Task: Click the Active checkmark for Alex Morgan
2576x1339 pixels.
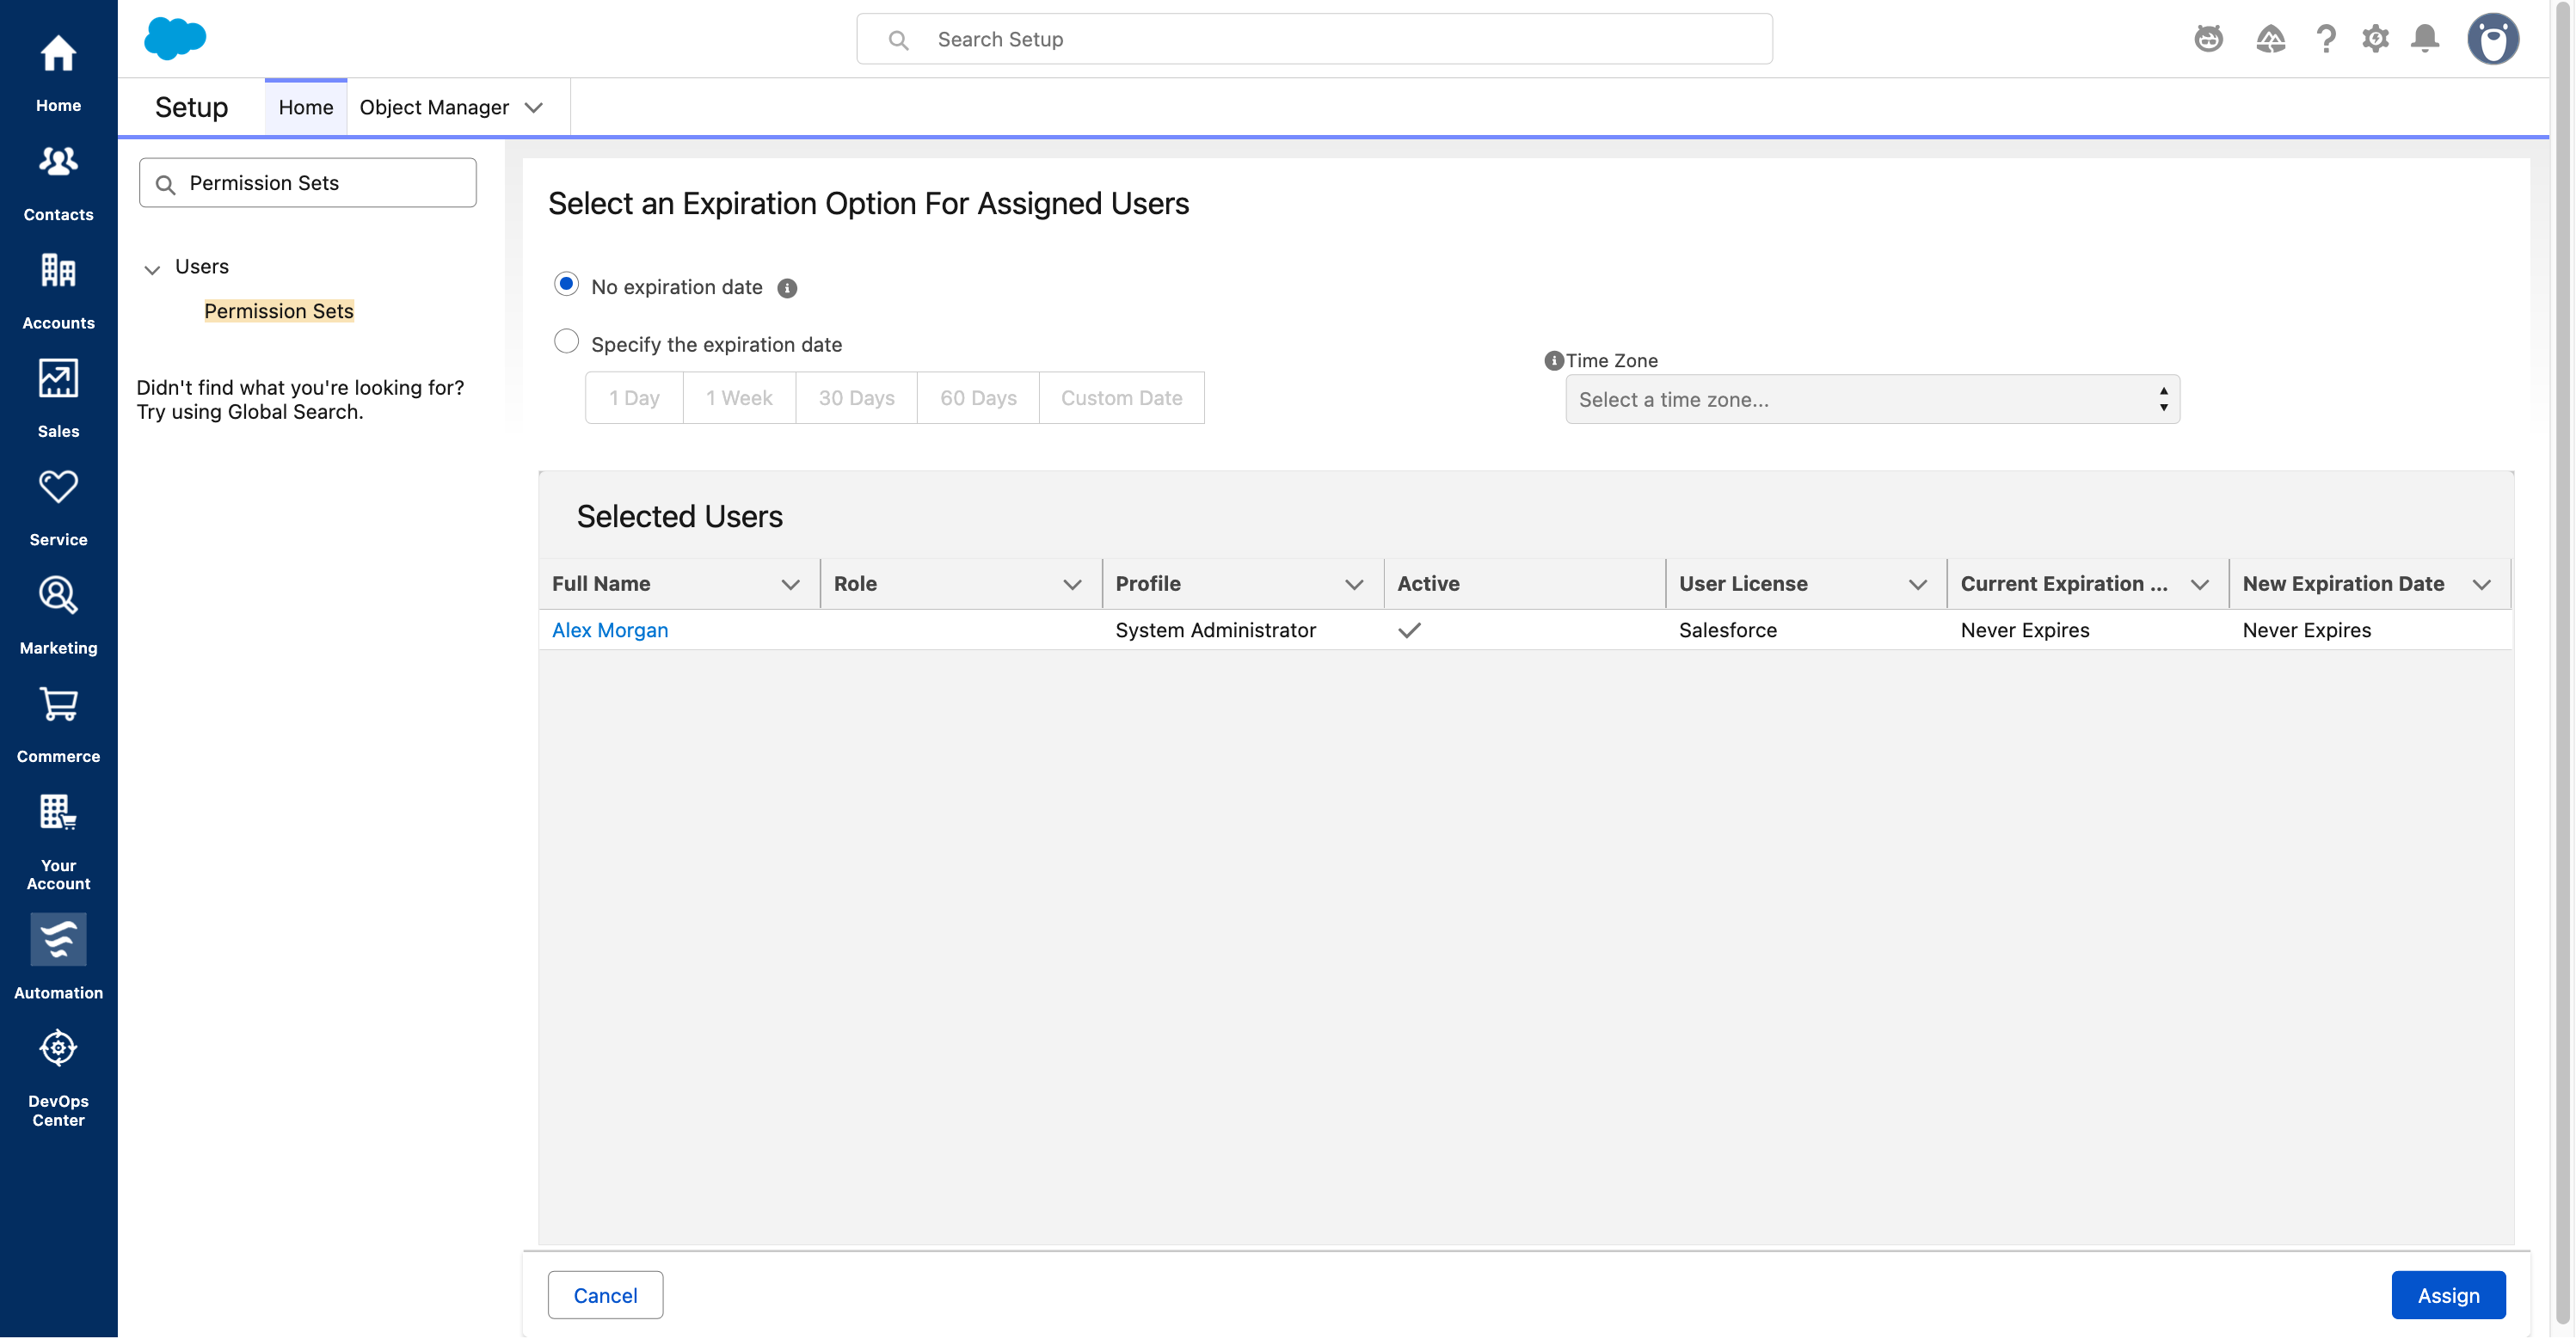Action: click(x=1409, y=630)
